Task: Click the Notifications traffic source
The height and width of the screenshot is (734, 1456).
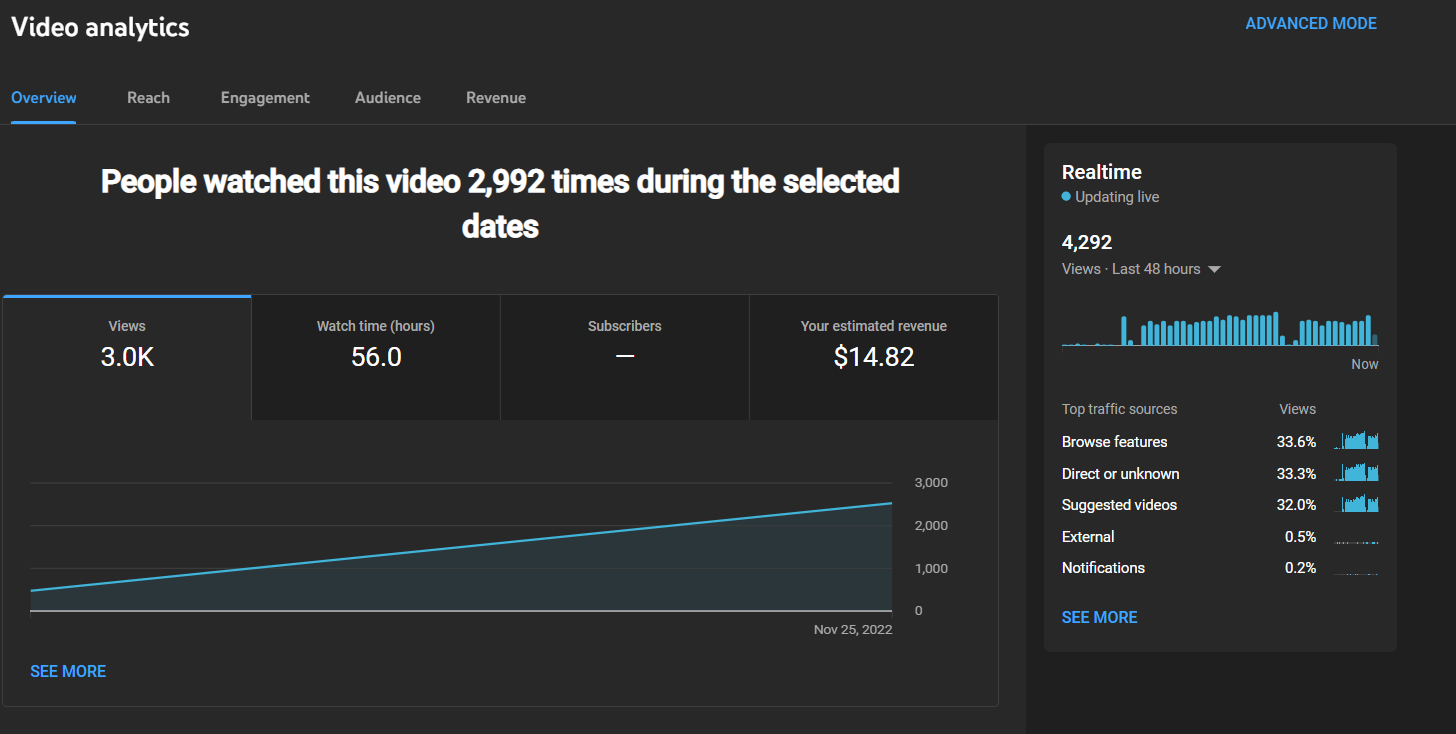Action: [1103, 568]
